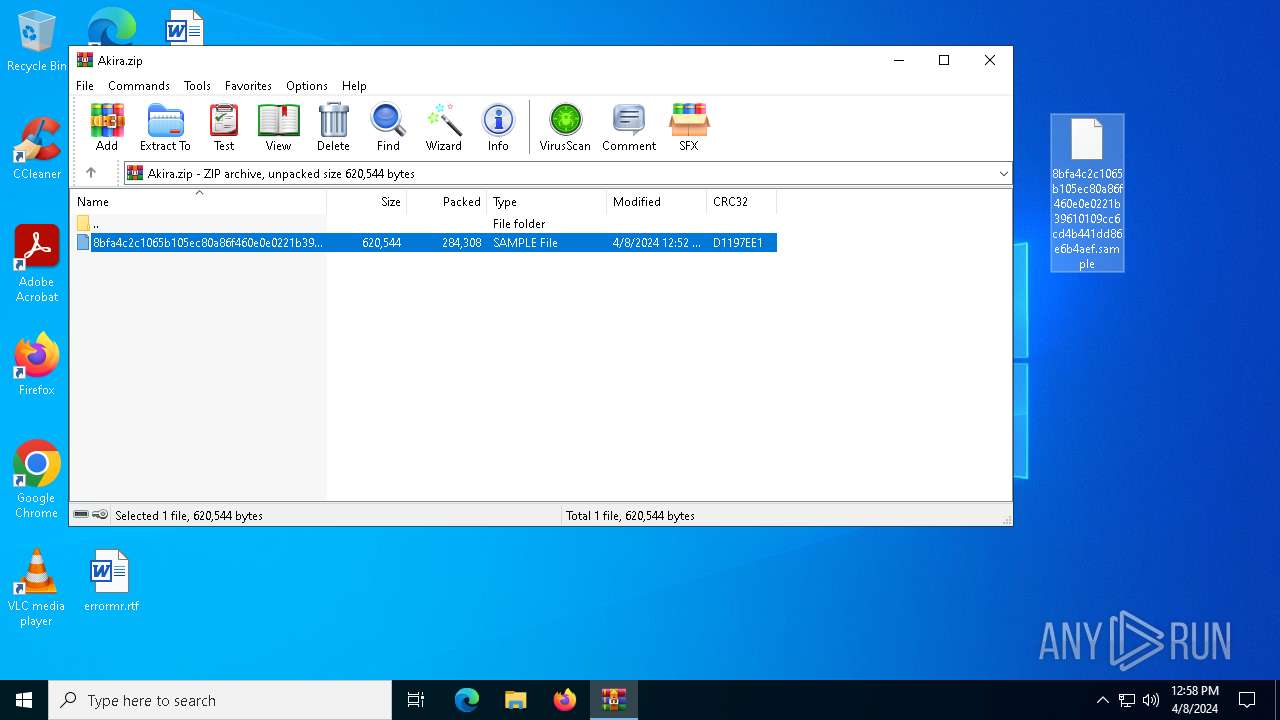Viewport: 1280px width, 720px height.
Task: Click the 620,544 size cell
Action: (x=381, y=243)
